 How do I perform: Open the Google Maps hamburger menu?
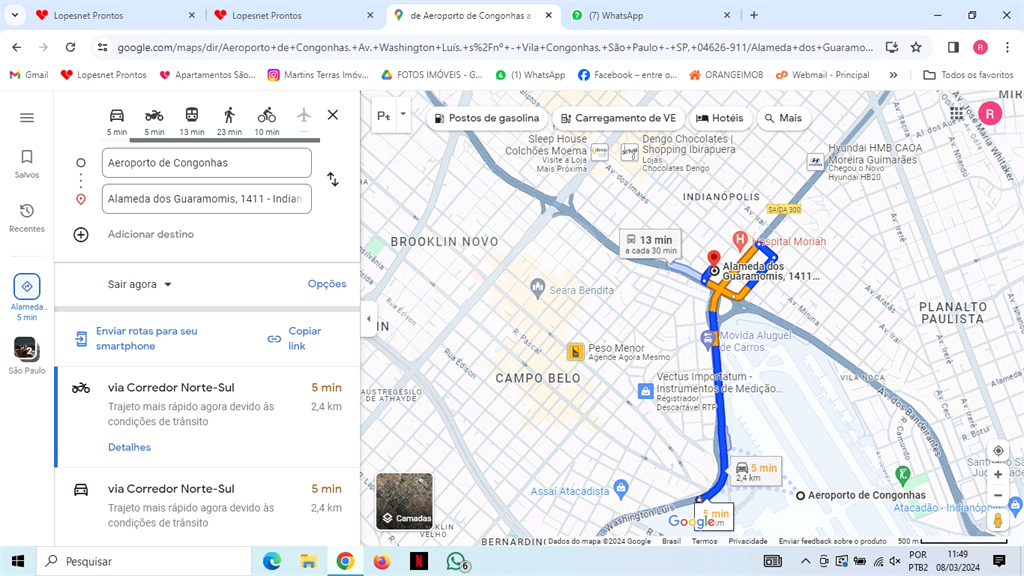pyautogui.click(x=27, y=117)
